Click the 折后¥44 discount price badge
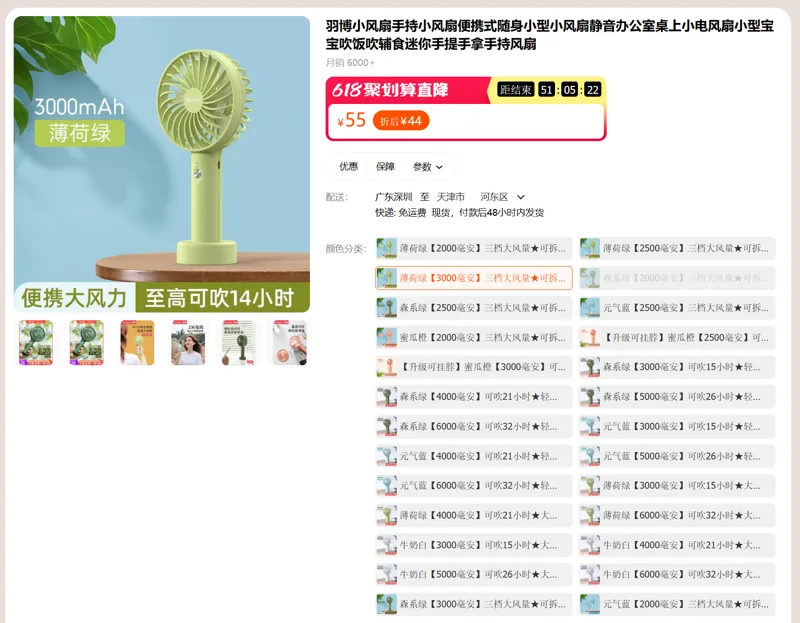This screenshot has width=800, height=623. tap(401, 121)
